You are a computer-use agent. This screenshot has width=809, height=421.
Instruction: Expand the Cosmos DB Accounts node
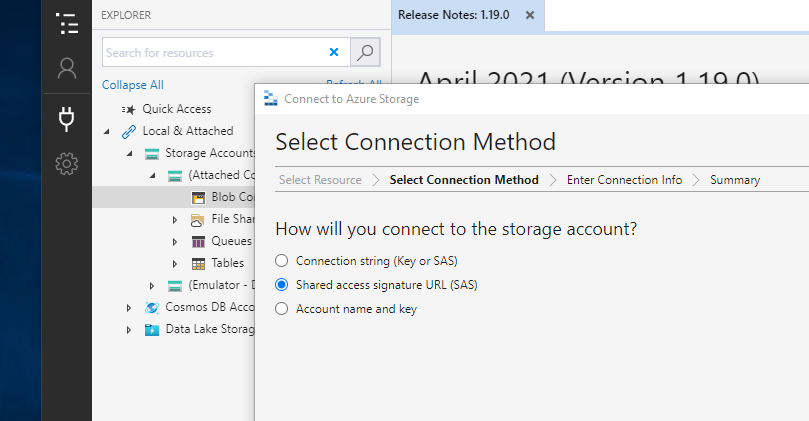click(x=129, y=308)
